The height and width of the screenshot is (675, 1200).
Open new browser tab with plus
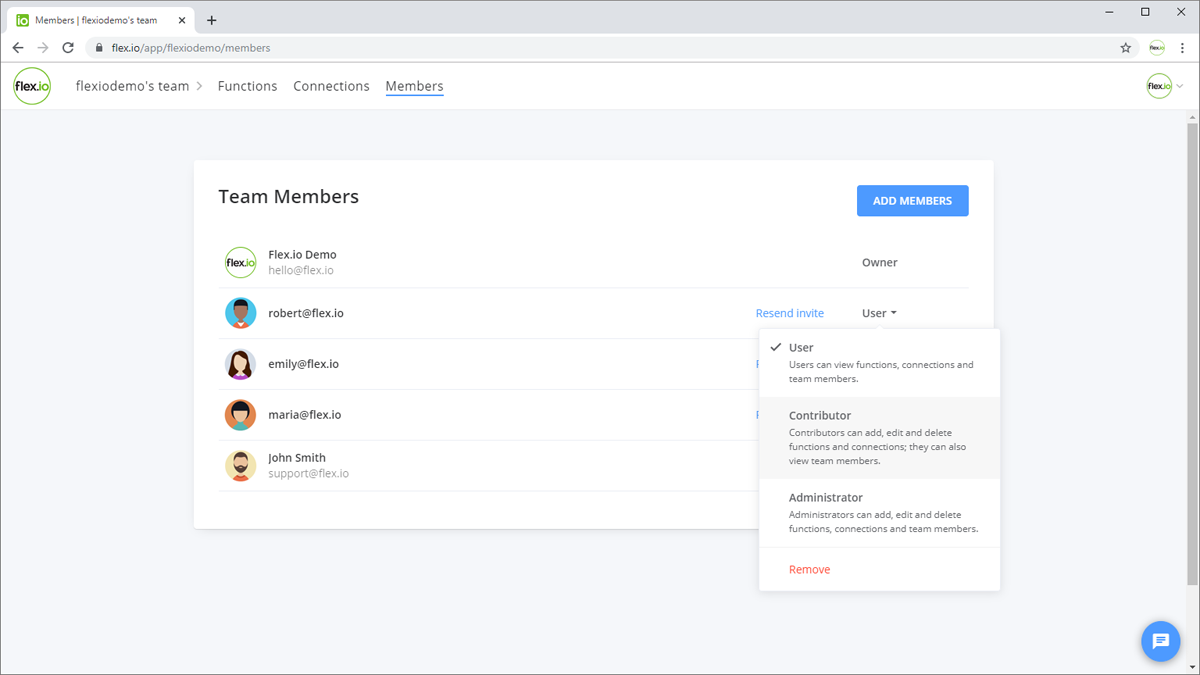point(211,20)
